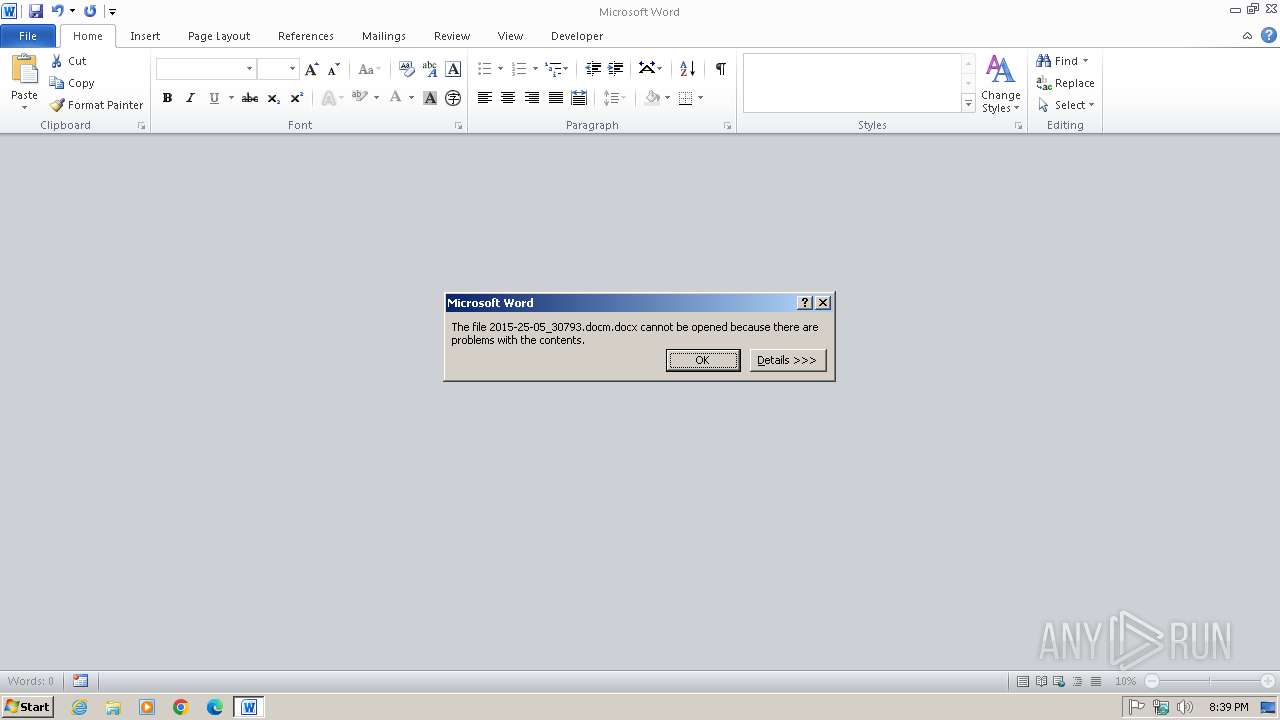Switch to the Review tab
This screenshot has height=720, width=1280.
coord(452,36)
